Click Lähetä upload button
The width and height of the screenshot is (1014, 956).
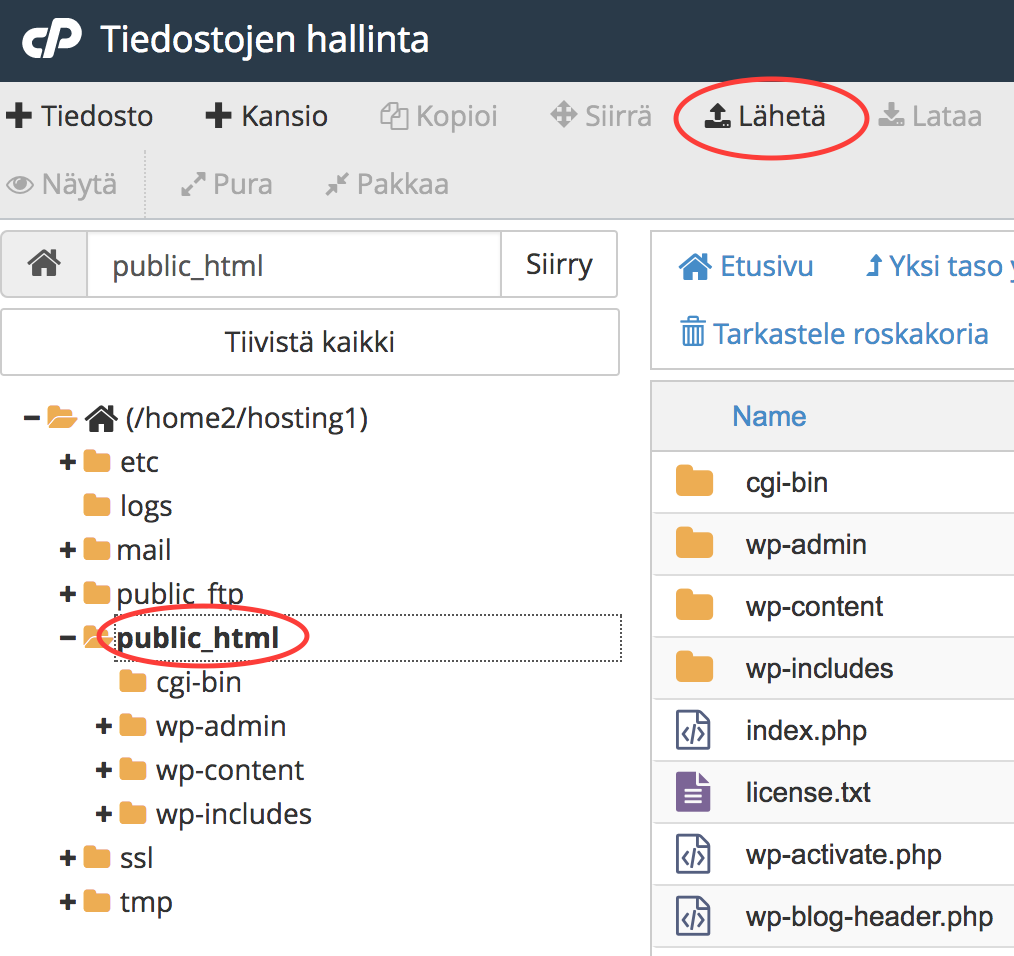click(766, 116)
